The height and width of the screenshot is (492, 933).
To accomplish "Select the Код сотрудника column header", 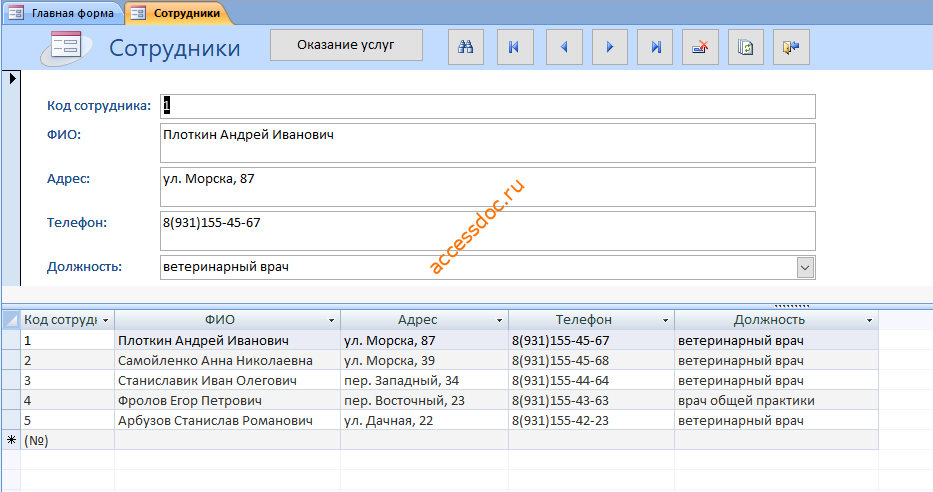I will coord(67,320).
